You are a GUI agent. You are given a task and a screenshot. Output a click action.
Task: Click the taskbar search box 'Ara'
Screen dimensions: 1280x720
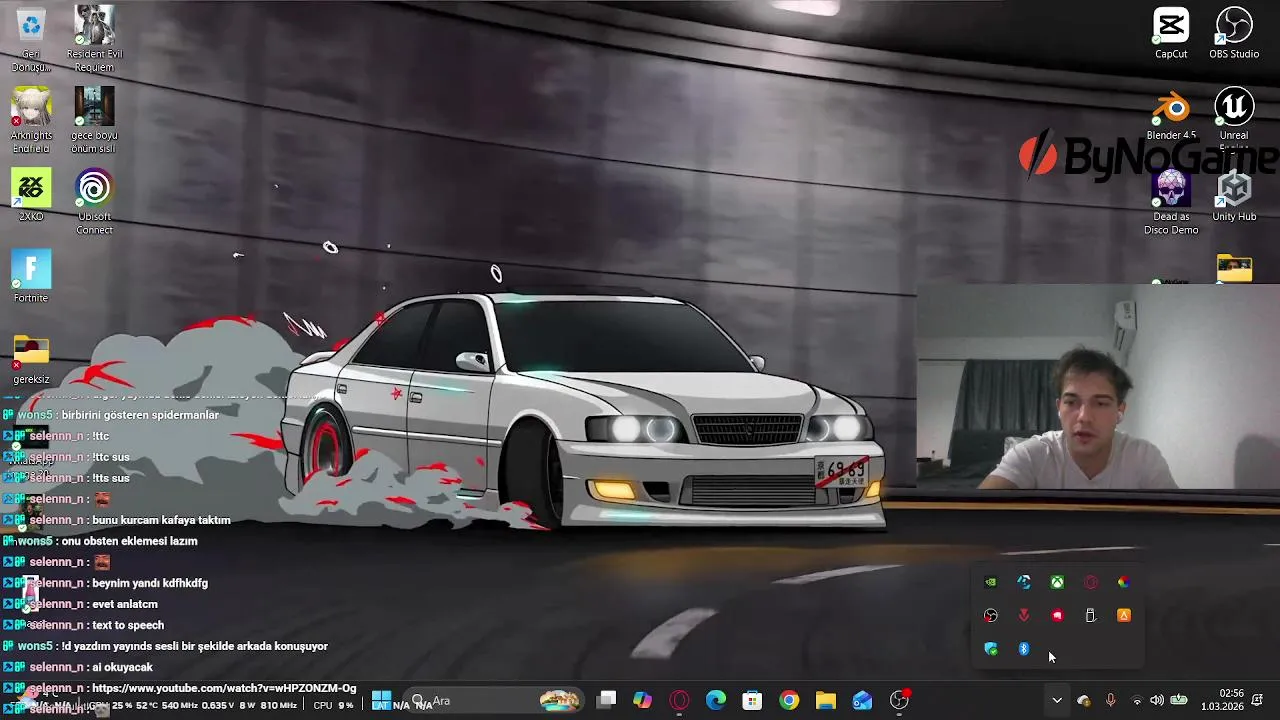(495, 700)
